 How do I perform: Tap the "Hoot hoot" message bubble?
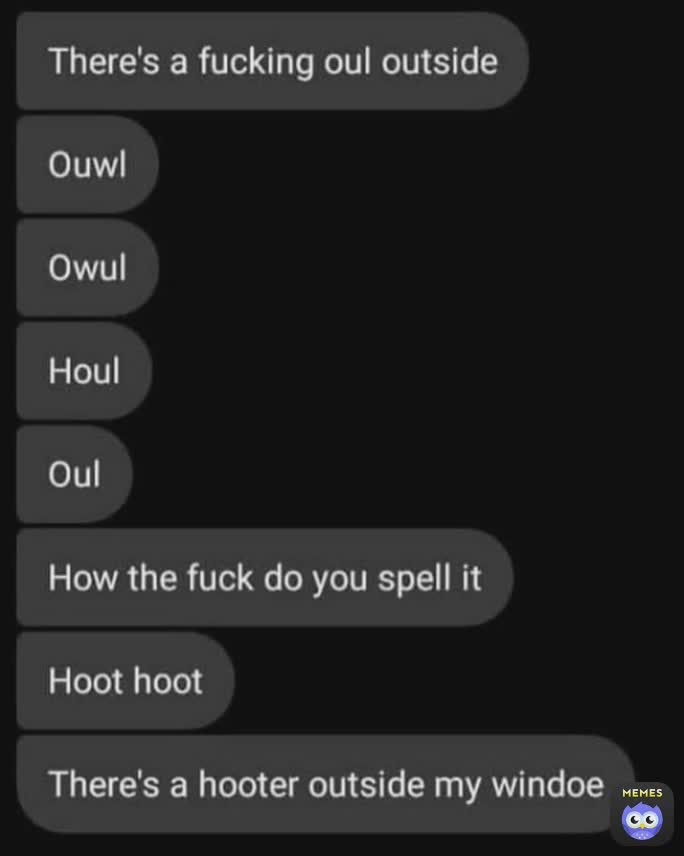click(126, 681)
